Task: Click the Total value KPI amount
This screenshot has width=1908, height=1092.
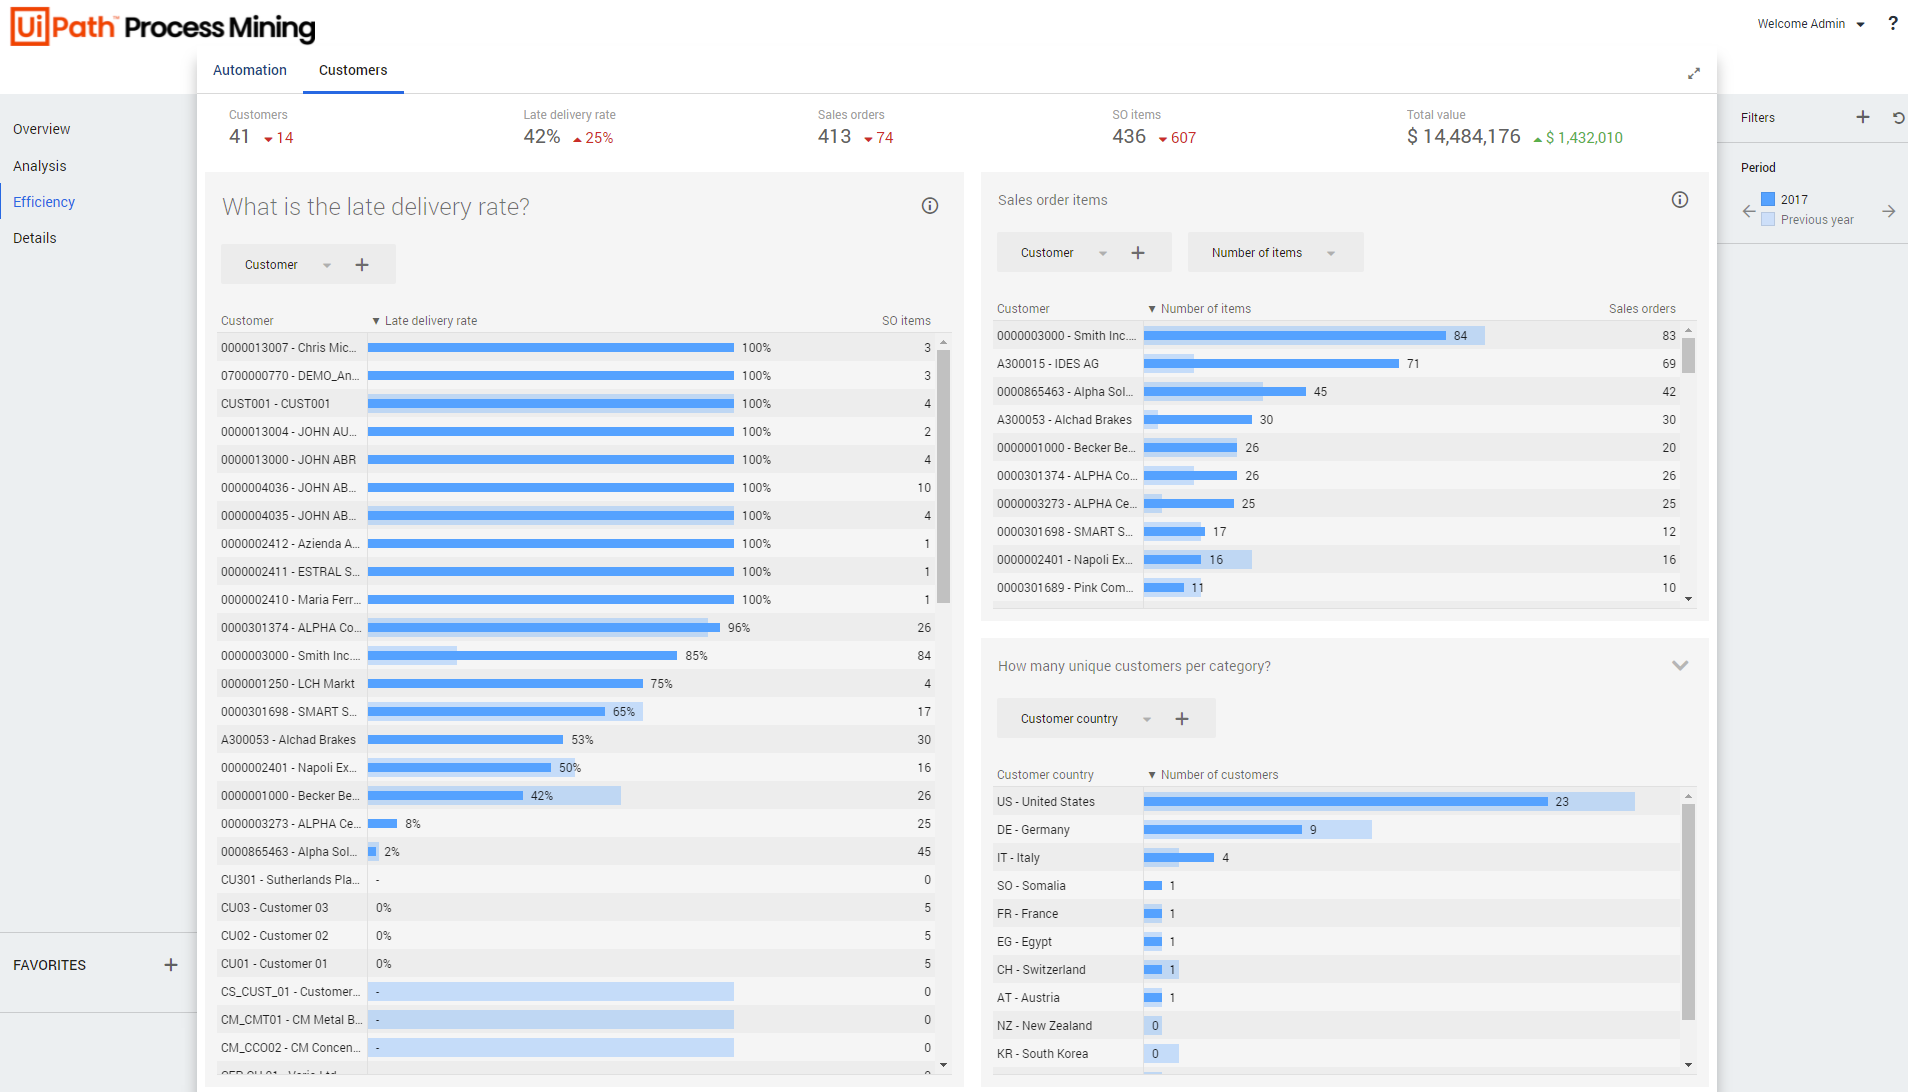Action: click(x=1463, y=137)
